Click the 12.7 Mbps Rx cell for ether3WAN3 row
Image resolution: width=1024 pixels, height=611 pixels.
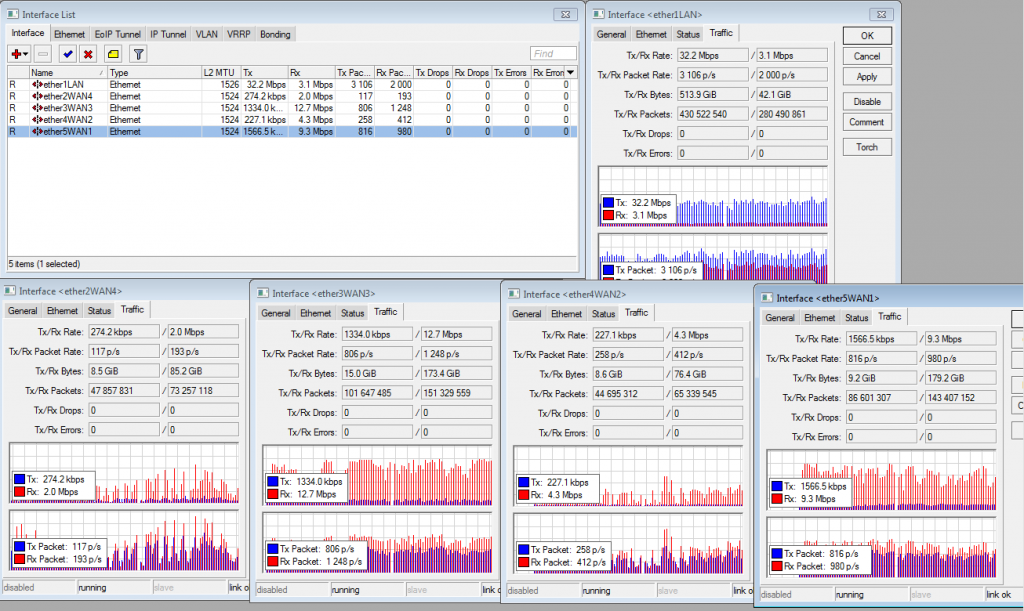313,108
